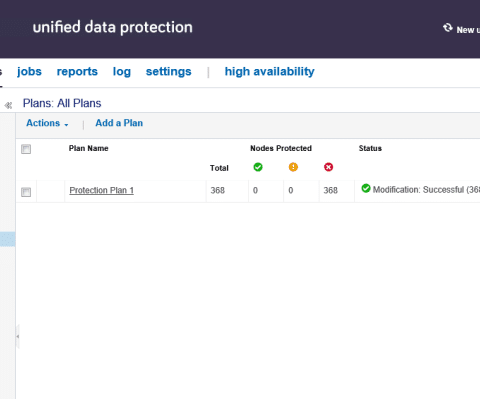Click the Plan Name column header
Viewport: 480px width, 399px height.
click(88, 148)
